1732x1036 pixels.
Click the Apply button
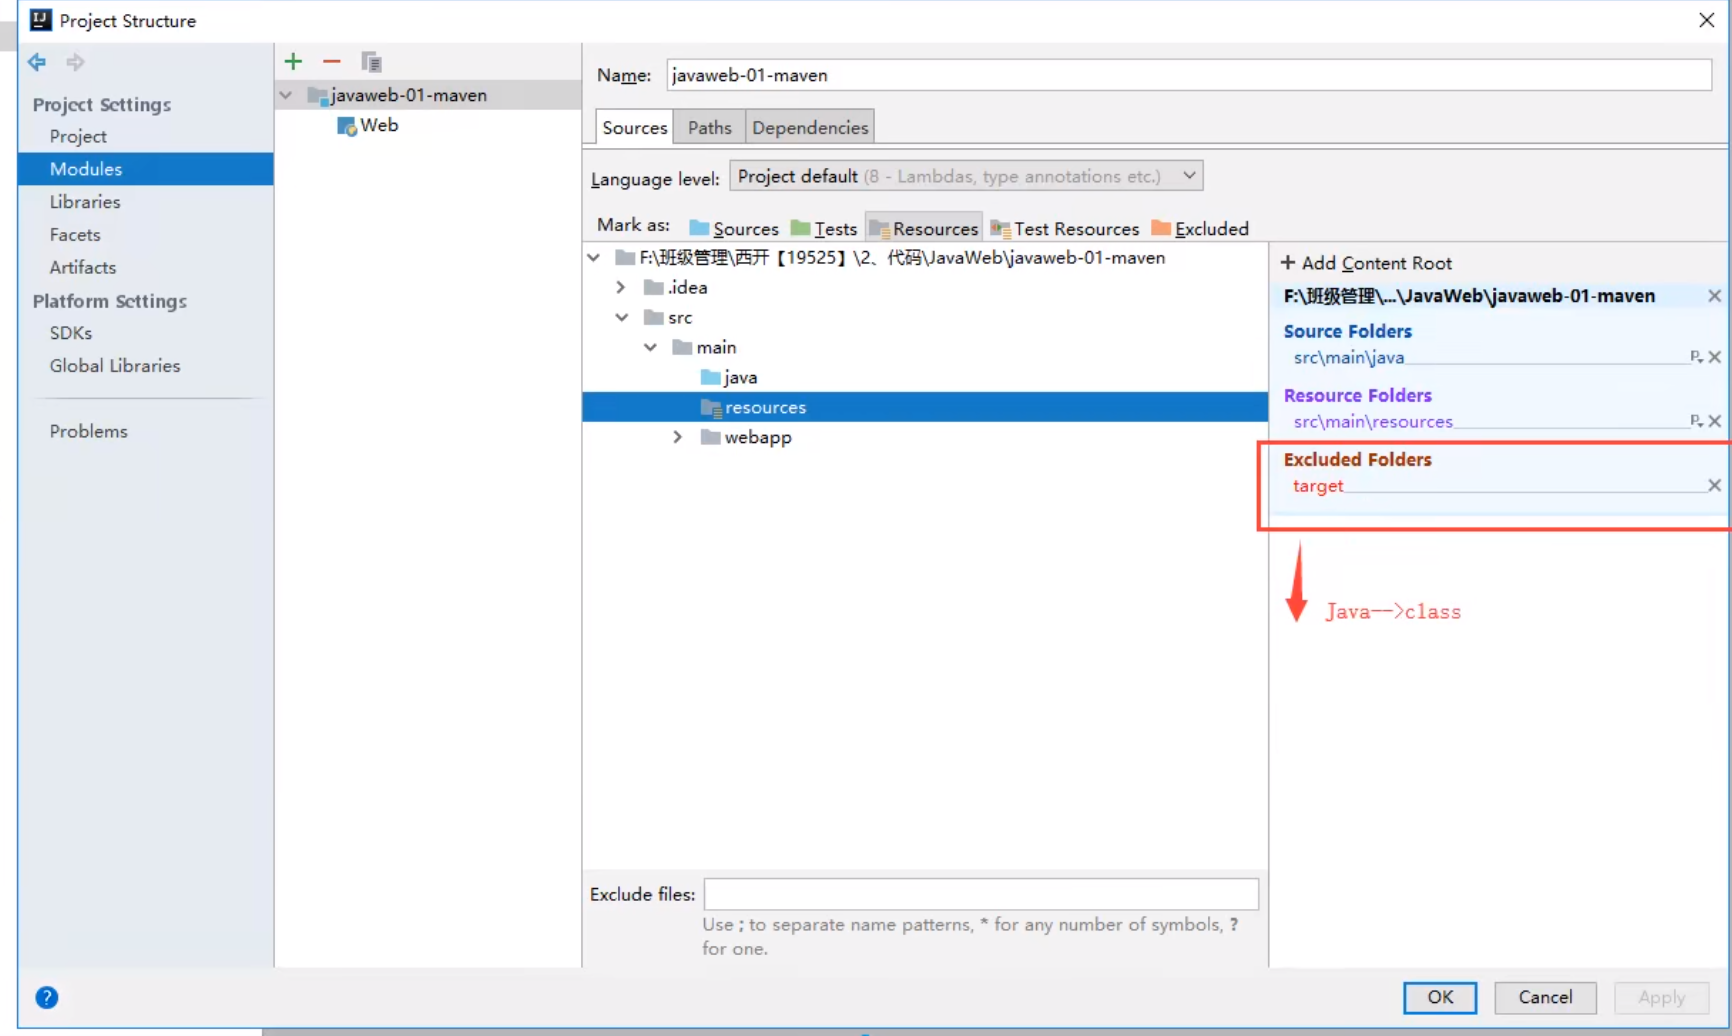tap(1661, 997)
